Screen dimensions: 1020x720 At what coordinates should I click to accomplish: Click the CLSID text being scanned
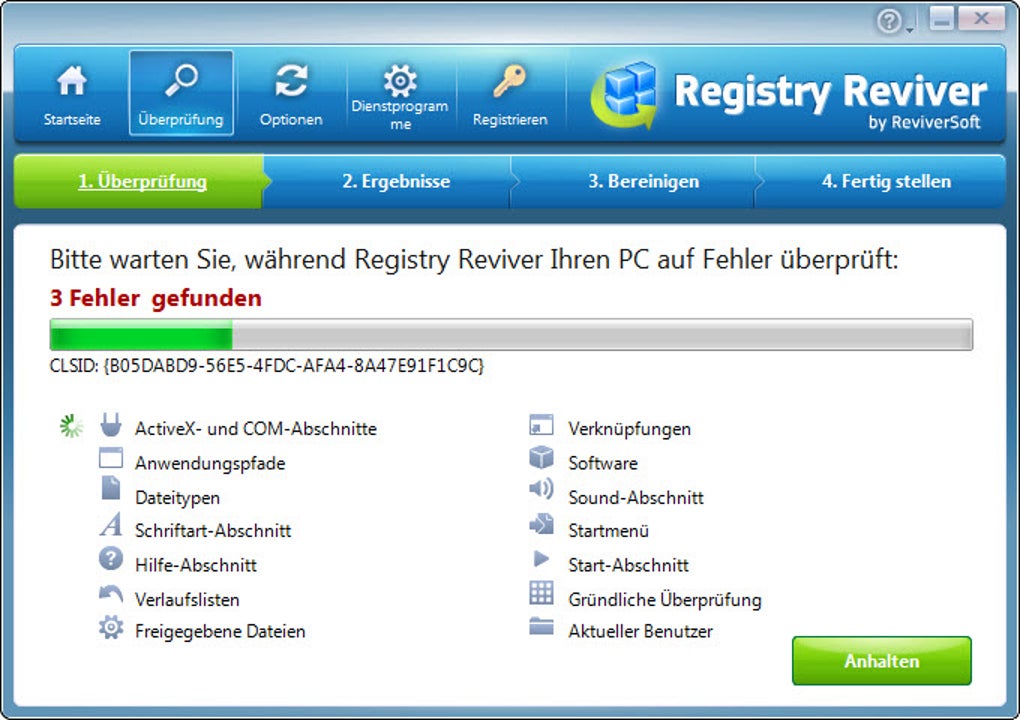(x=267, y=366)
